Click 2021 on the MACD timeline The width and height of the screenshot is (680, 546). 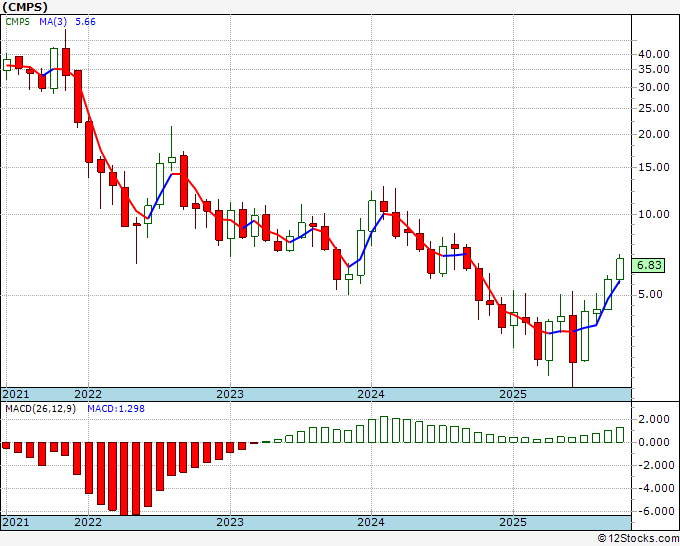click(16, 522)
